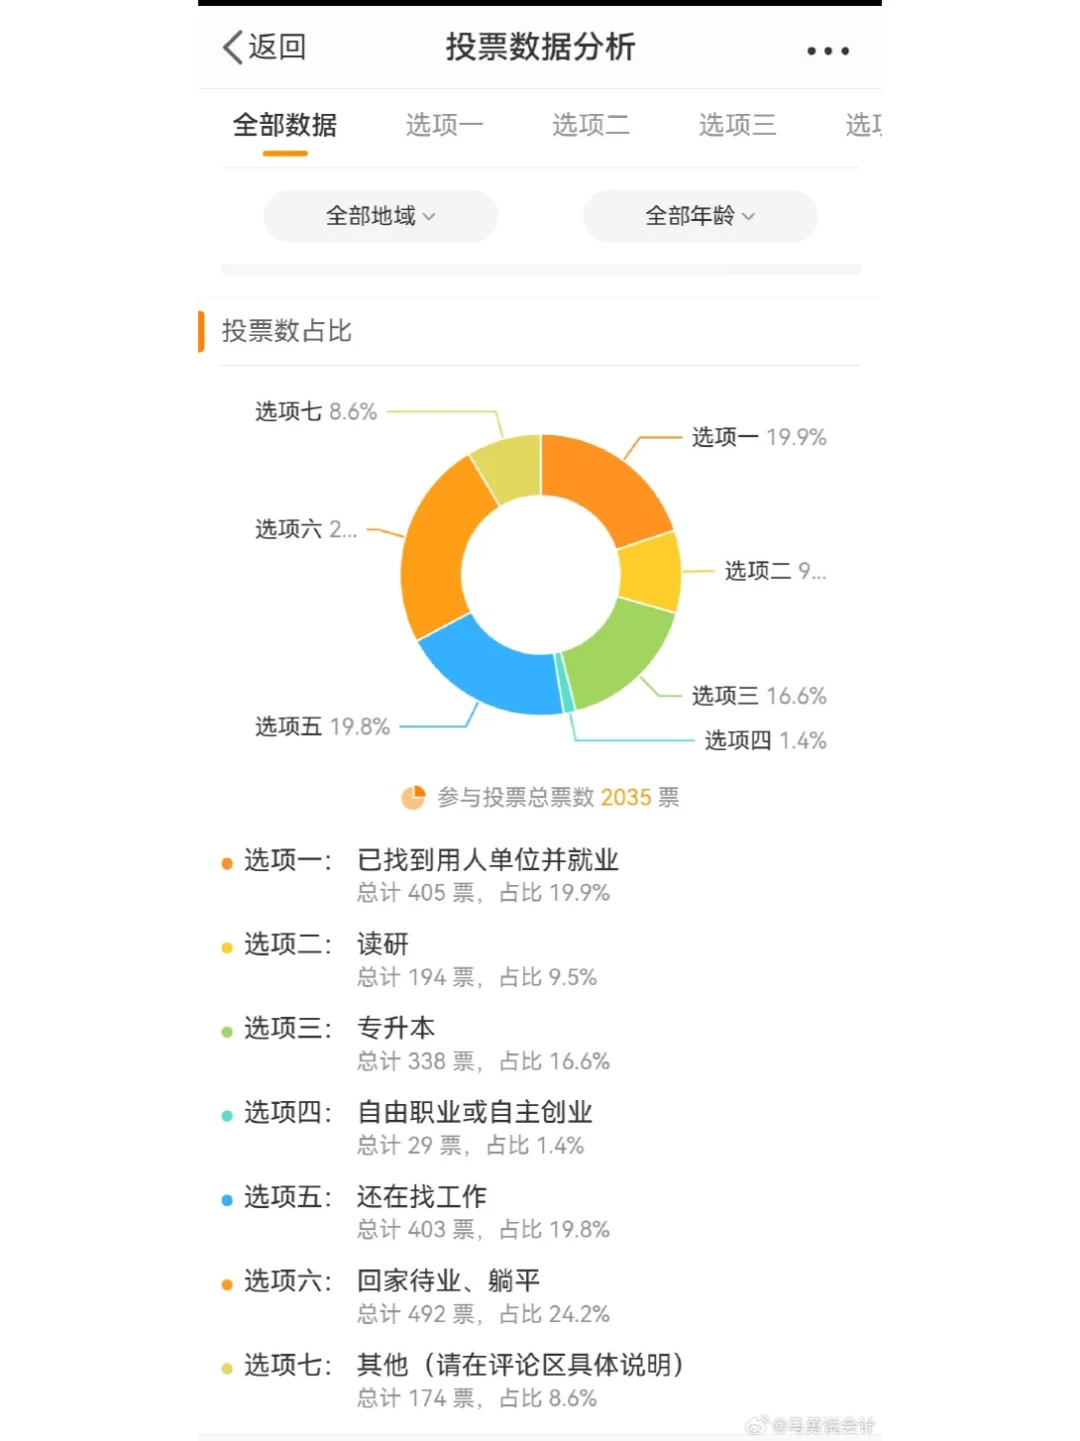The image size is (1080, 1441).
Task: Open the three-dot more options menu
Action: pos(828,50)
